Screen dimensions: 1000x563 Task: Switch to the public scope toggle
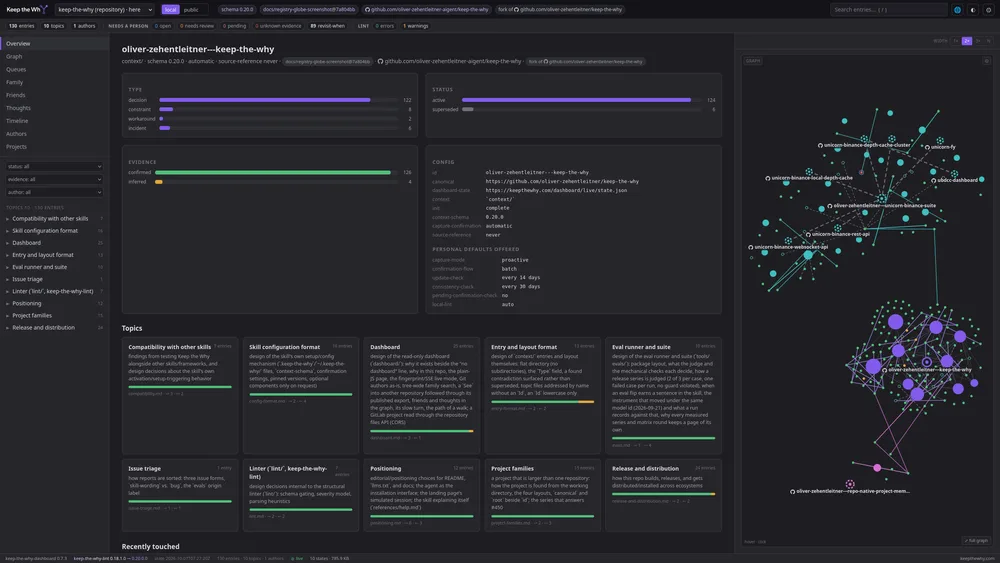coord(191,10)
